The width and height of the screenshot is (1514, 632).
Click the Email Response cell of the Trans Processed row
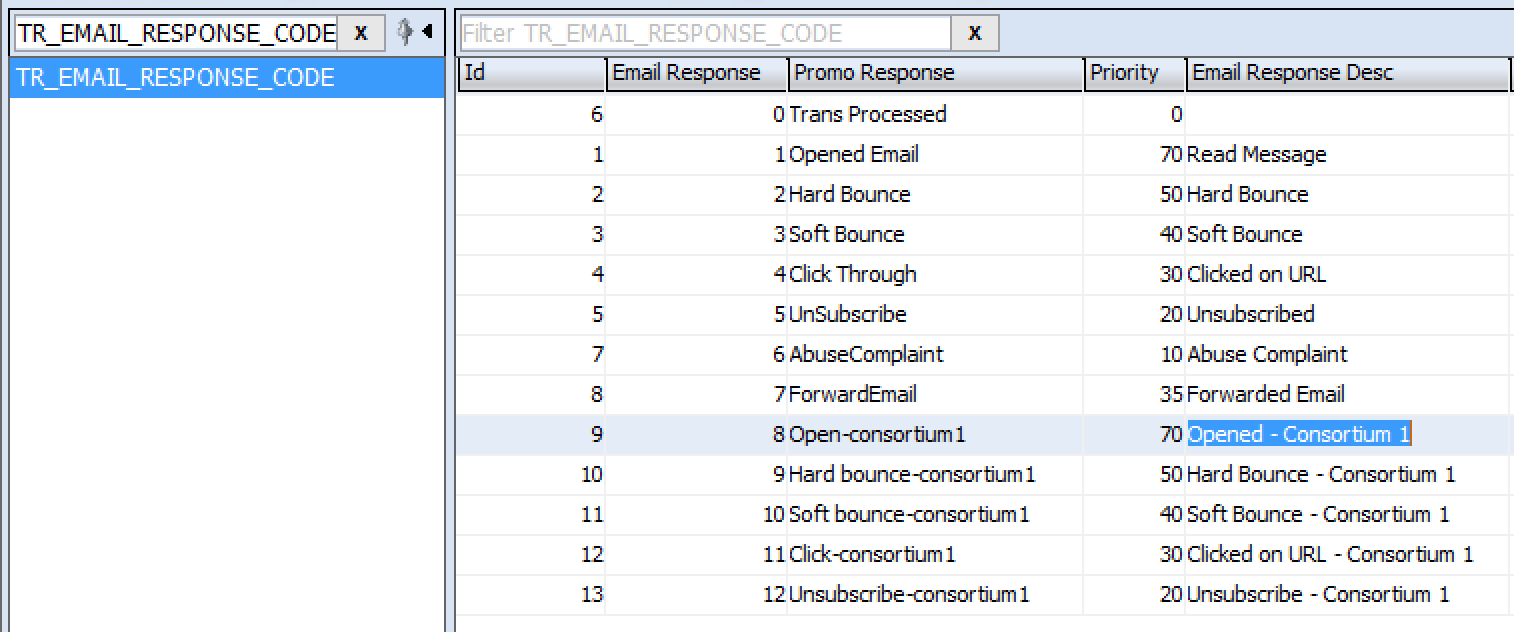pos(696,115)
